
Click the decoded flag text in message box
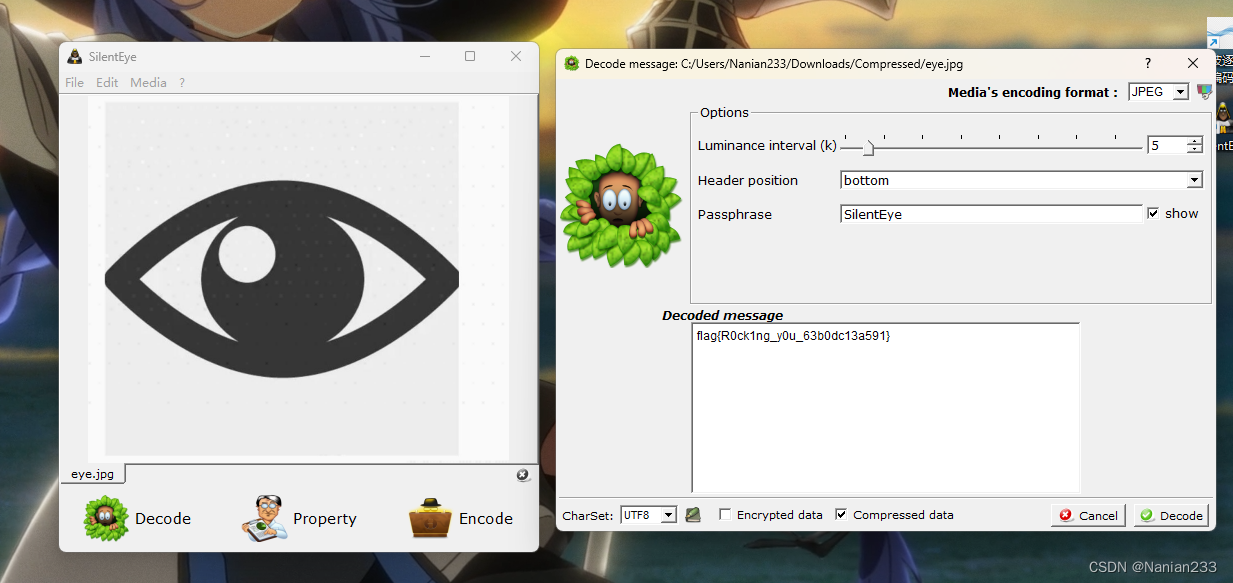793,336
